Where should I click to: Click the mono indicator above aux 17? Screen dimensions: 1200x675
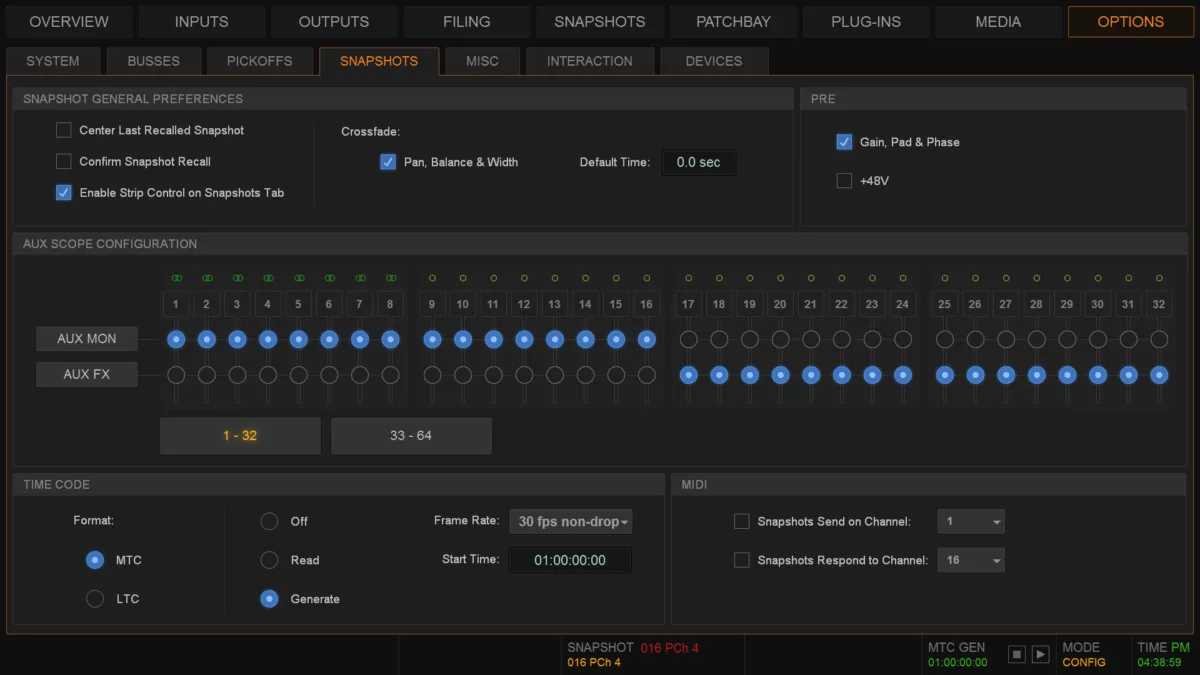coord(688,278)
